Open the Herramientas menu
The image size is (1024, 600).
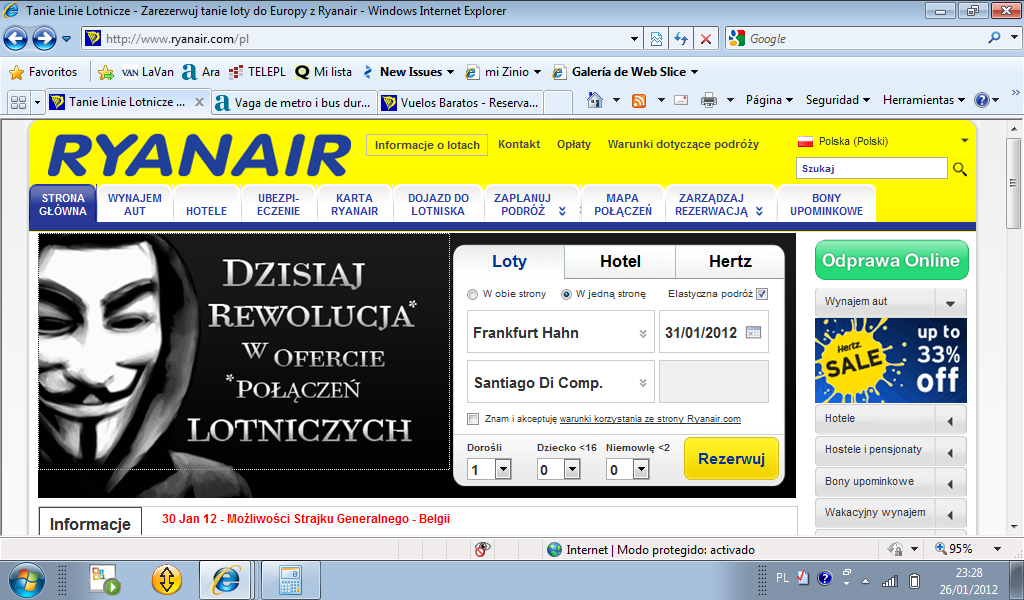coord(923,100)
